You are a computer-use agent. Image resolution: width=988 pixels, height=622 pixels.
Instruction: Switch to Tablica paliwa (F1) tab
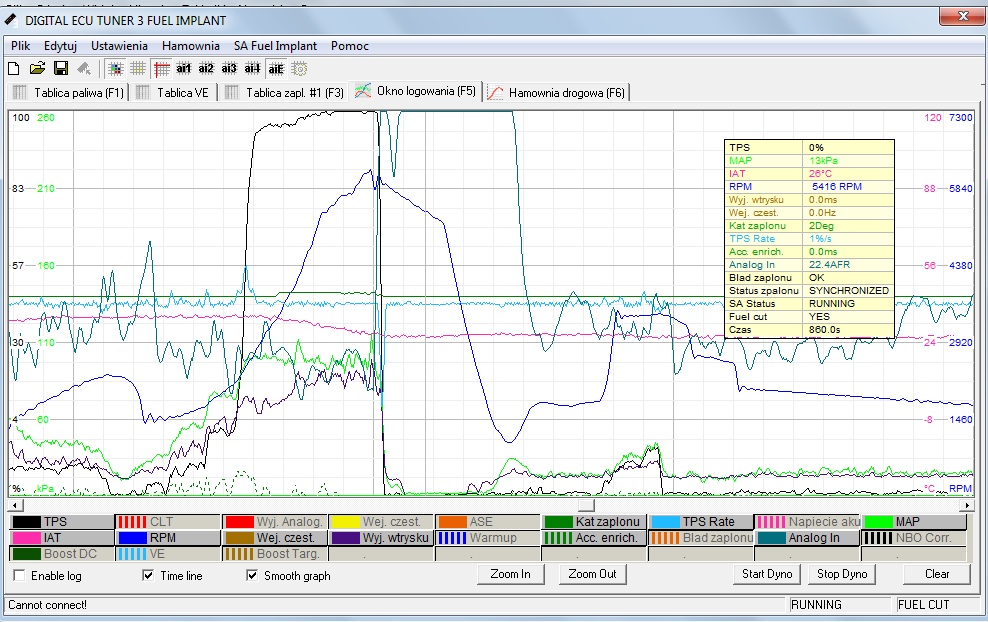point(68,92)
